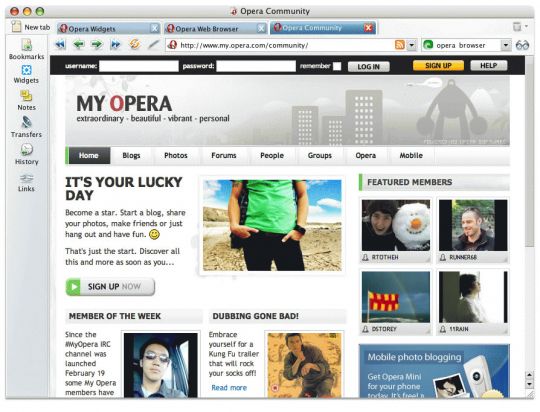
Task: Click the scrollbar down arrow
Action: (x=529, y=383)
